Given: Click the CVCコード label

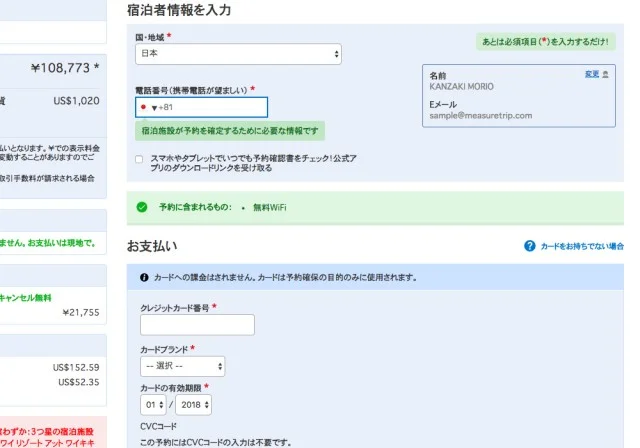Looking at the screenshot, I should tap(158, 426).
